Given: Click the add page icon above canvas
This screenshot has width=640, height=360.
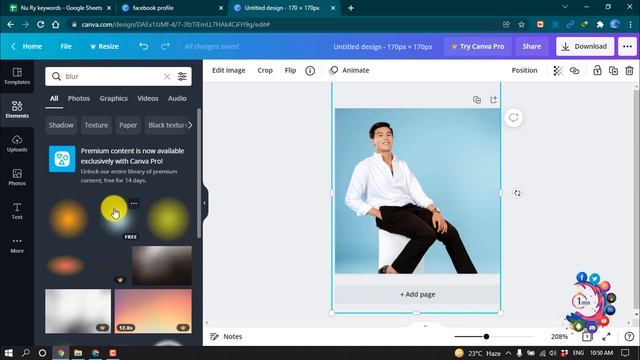Looking at the screenshot, I should click(493, 100).
